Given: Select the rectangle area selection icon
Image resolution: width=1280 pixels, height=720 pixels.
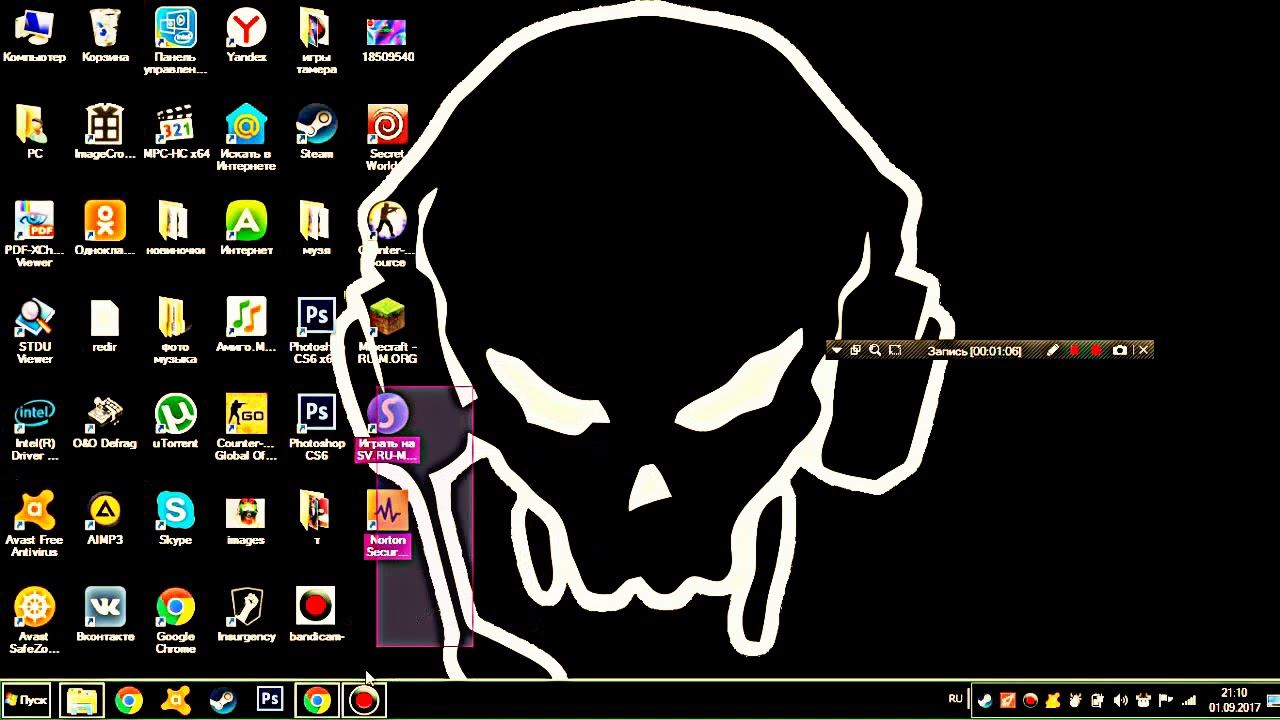Looking at the screenshot, I should pyautogui.click(x=895, y=350).
